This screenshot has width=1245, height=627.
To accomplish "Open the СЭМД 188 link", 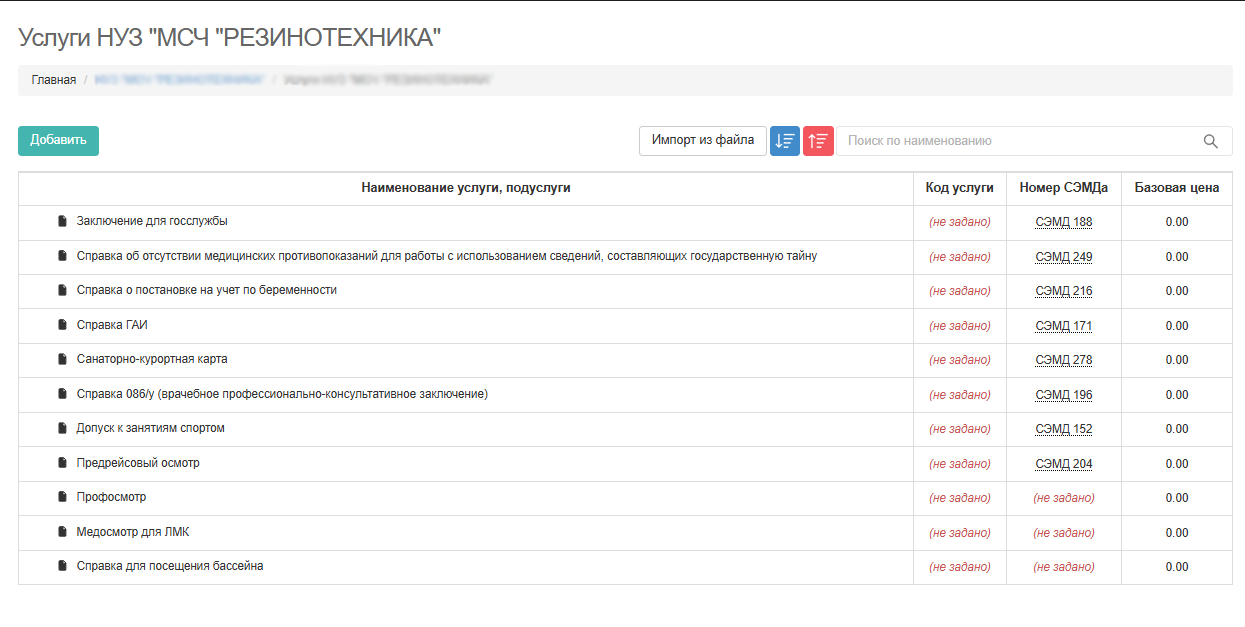I will click(x=1062, y=222).
